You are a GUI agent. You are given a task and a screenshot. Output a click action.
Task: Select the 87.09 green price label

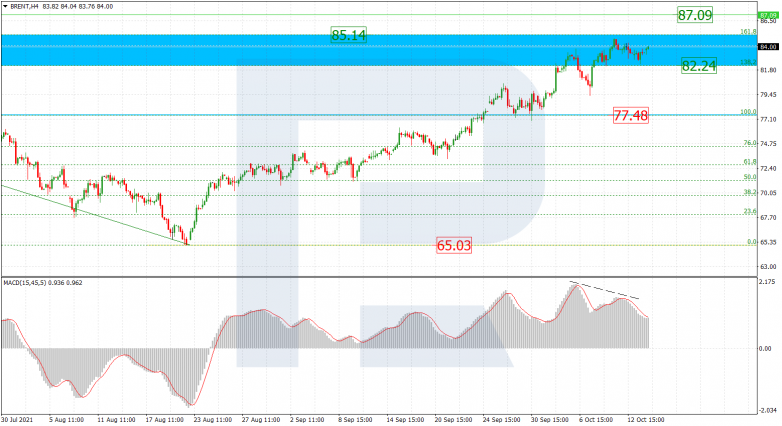[695, 15]
